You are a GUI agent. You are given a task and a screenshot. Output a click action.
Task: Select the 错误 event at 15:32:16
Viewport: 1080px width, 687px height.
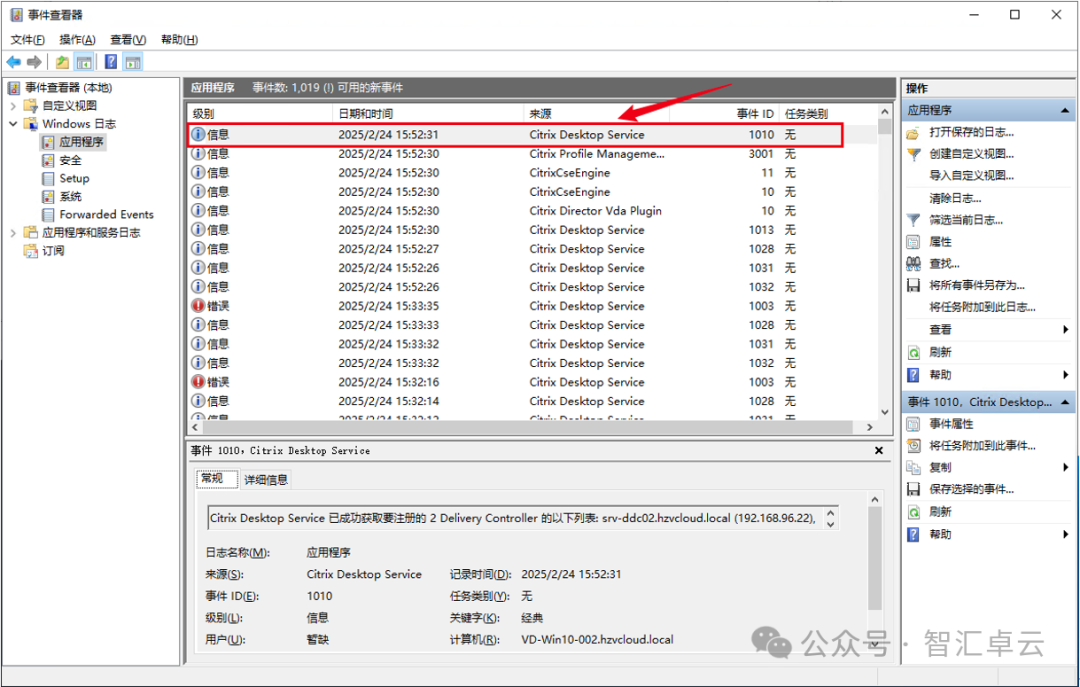pos(532,382)
